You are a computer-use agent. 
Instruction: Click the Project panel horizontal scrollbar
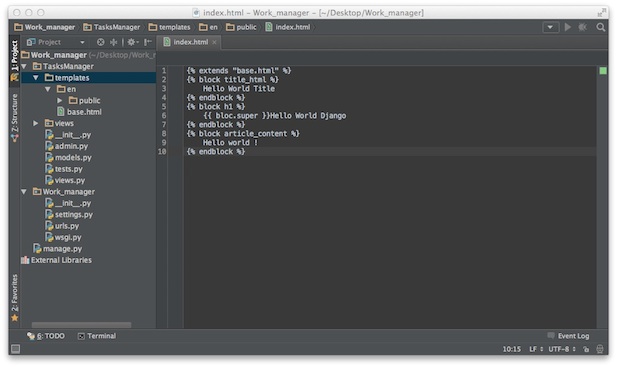[81, 325]
